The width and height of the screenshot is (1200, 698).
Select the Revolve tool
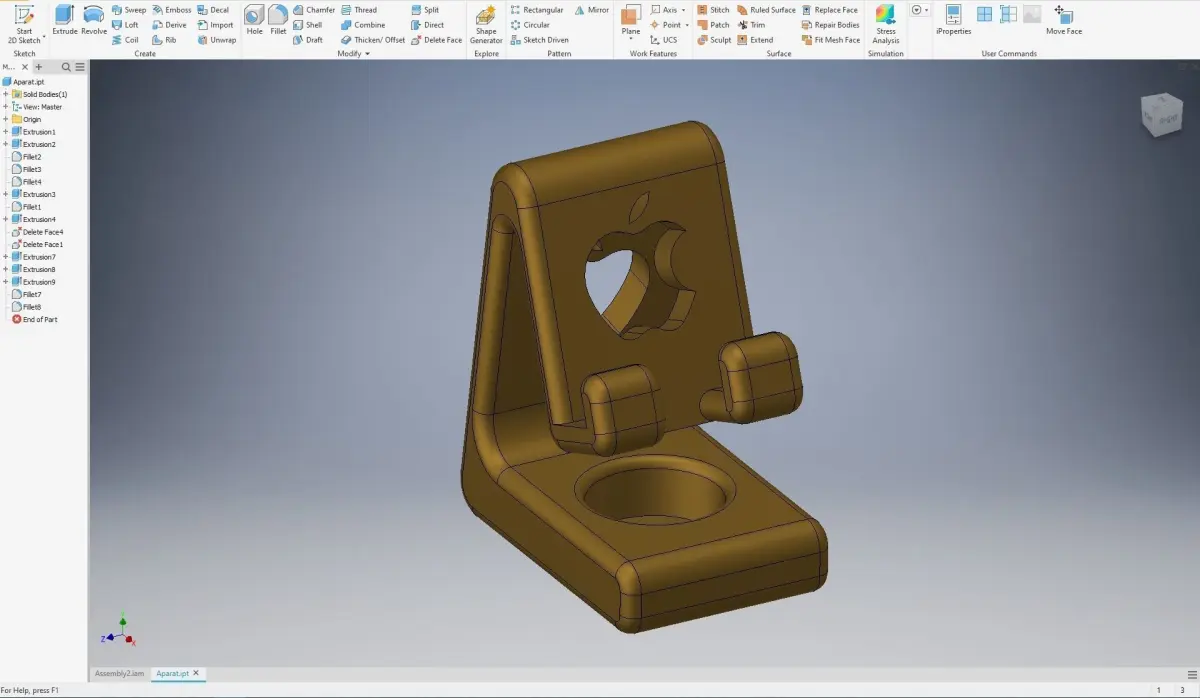click(x=94, y=21)
